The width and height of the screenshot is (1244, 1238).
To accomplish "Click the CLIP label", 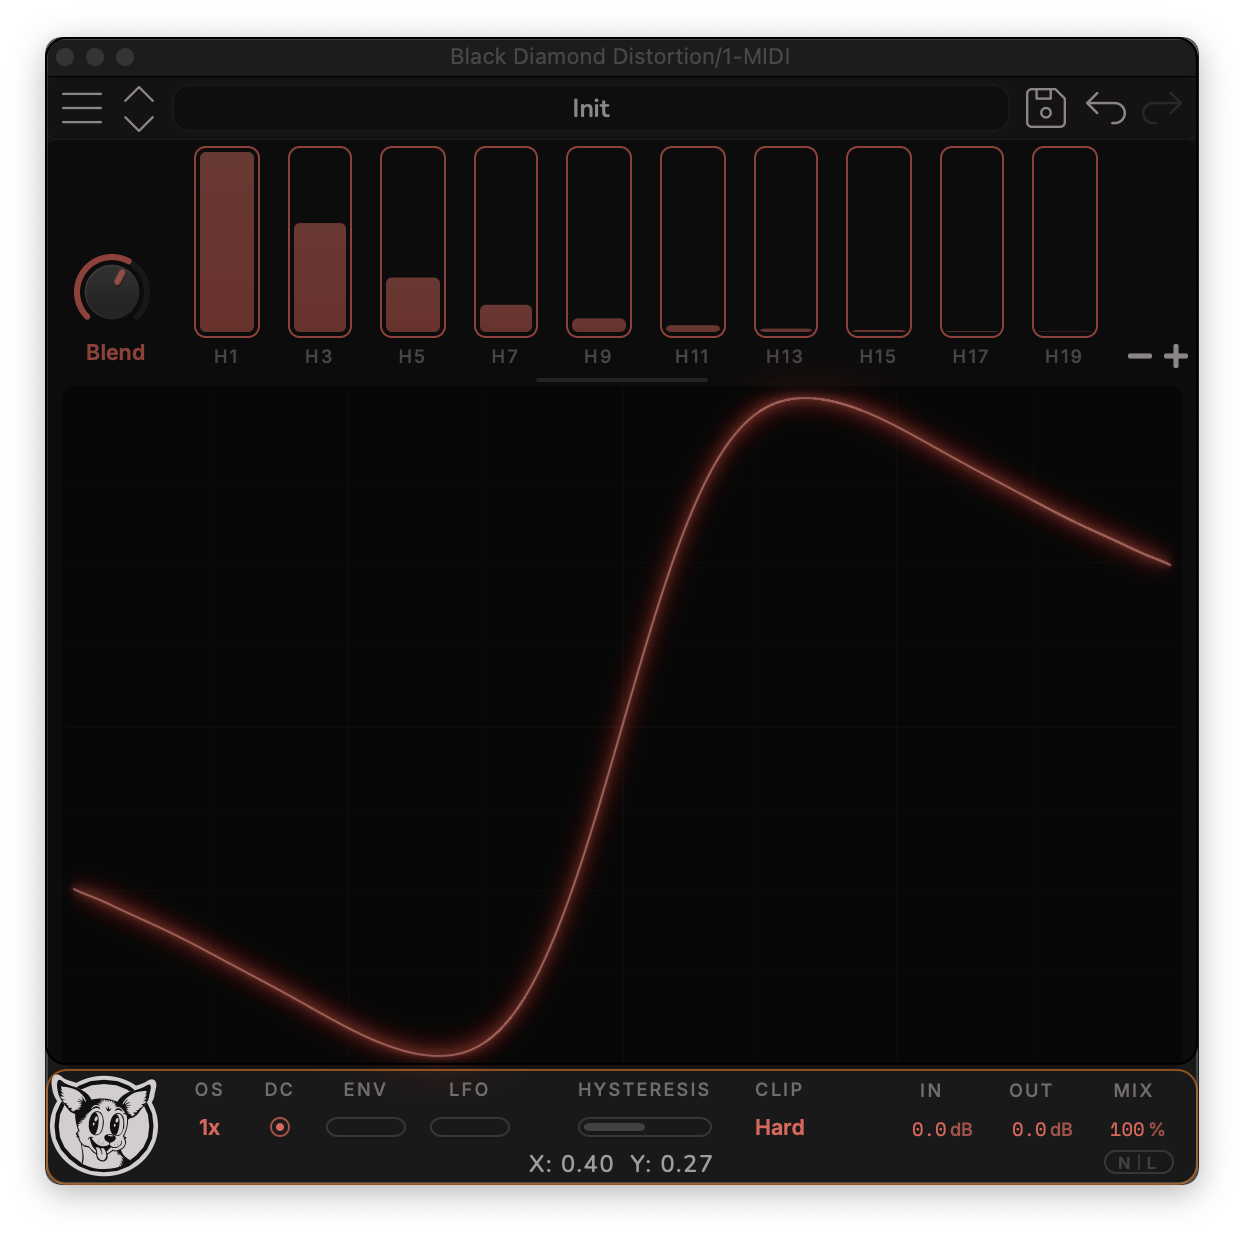I will click(x=779, y=1090).
